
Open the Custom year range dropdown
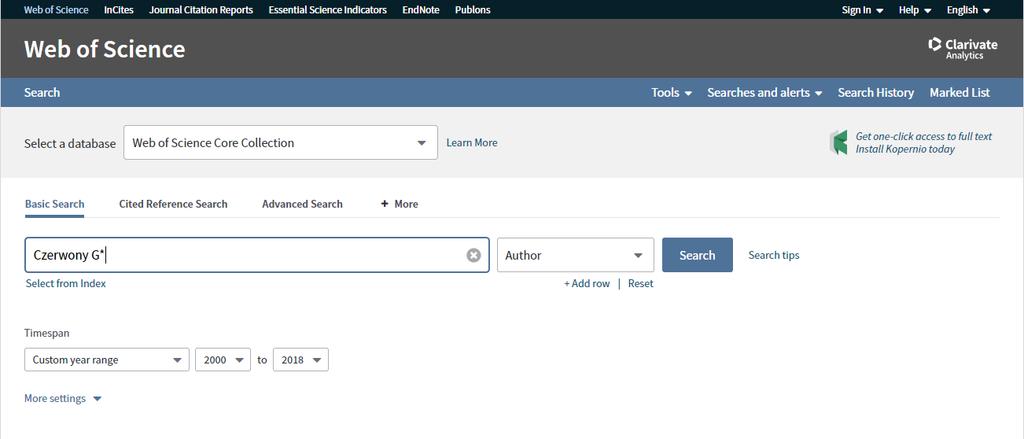point(107,360)
